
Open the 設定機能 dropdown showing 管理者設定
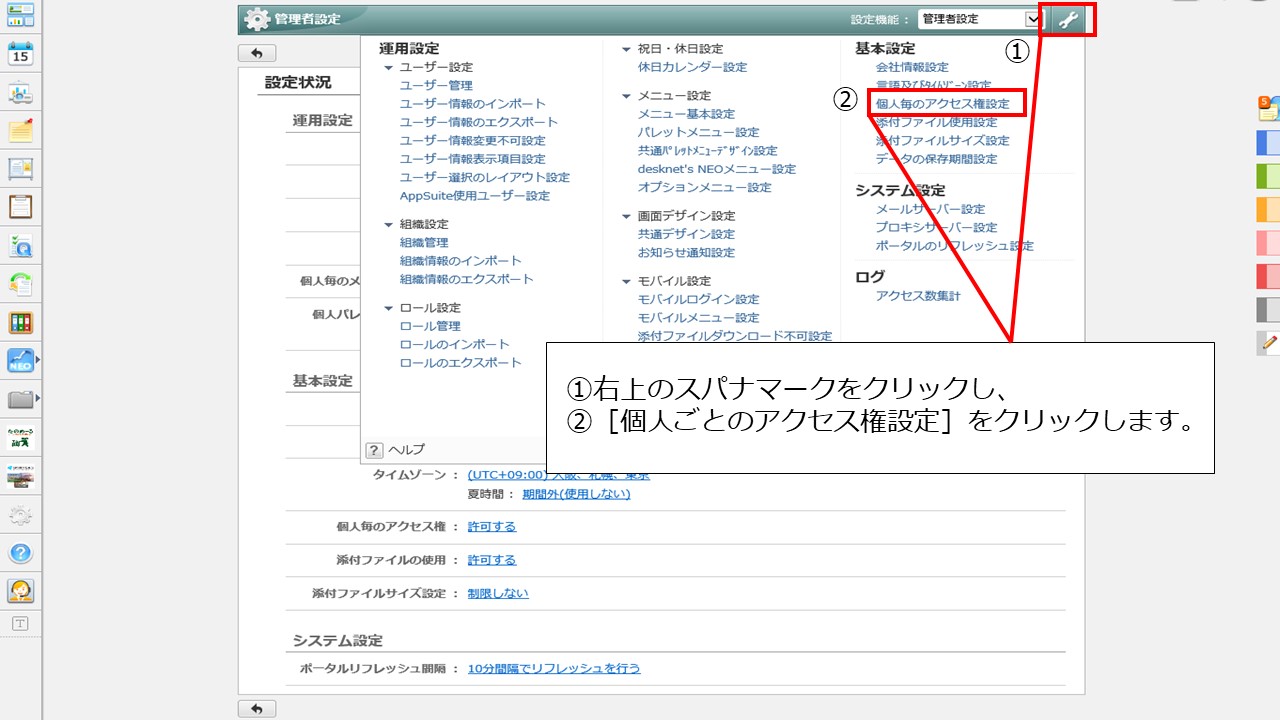pyautogui.click(x=980, y=19)
